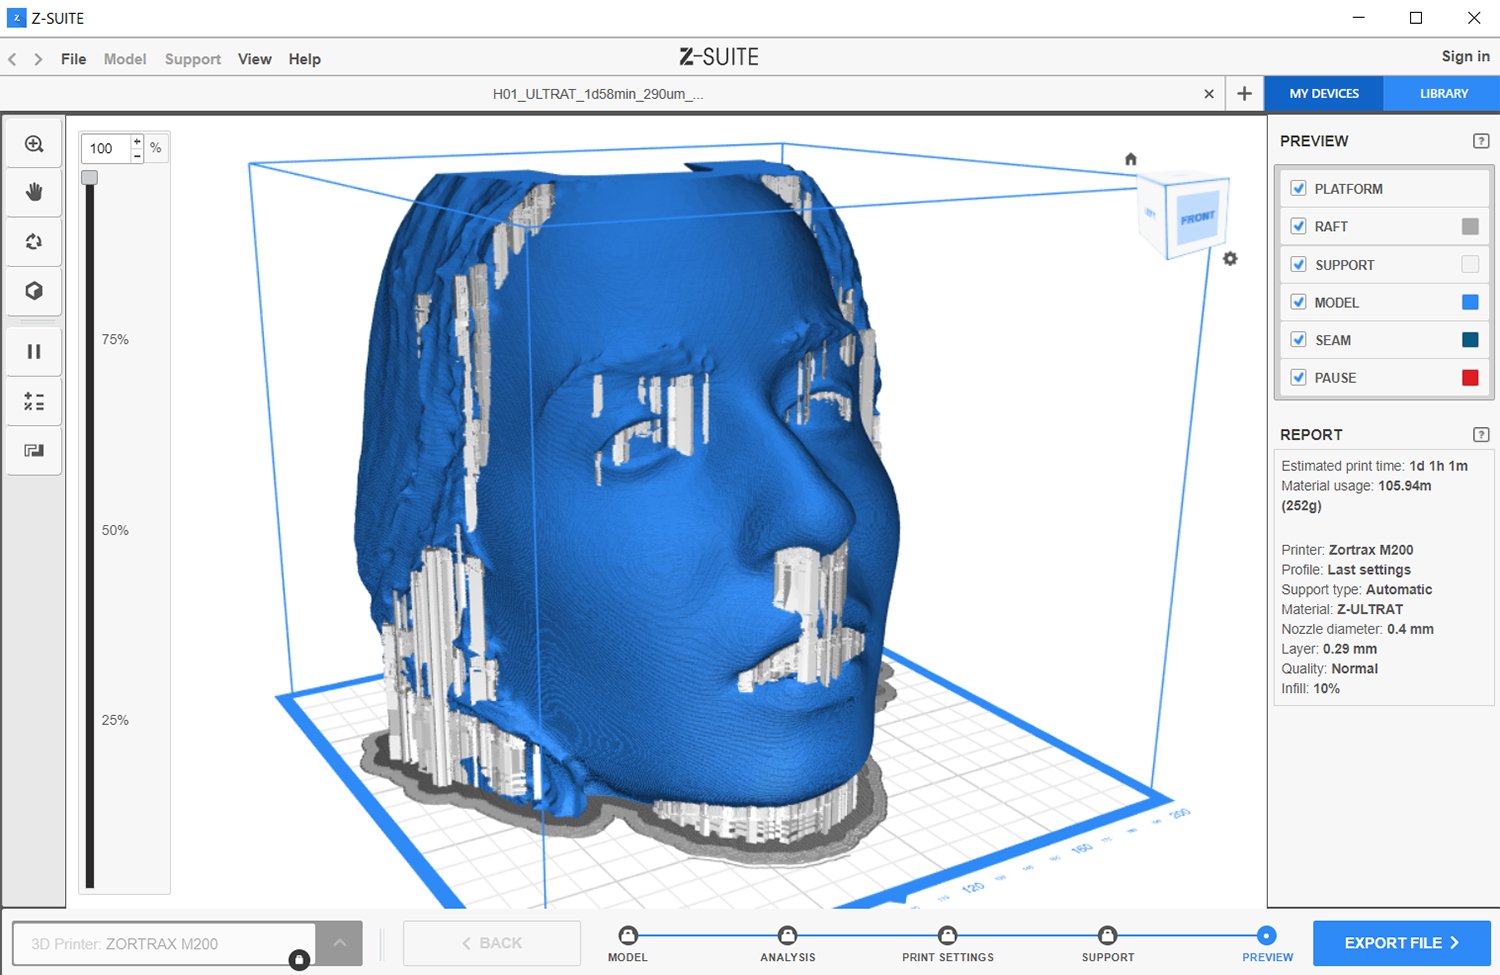Image resolution: width=1500 pixels, height=975 pixels.
Task: Decrease the layer percentage stepper
Action: coord(137,156)
